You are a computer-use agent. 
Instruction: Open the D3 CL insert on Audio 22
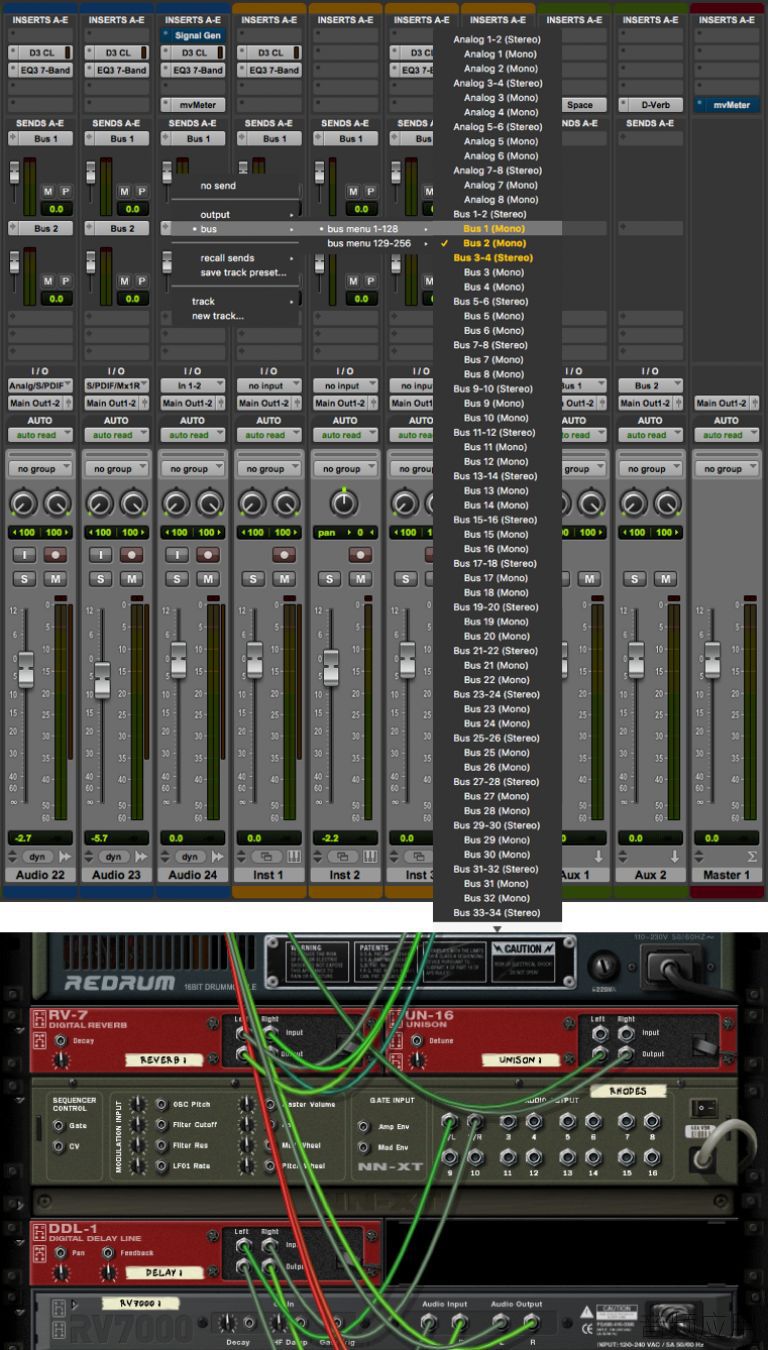pyautogui.click(x=41, y=52)
